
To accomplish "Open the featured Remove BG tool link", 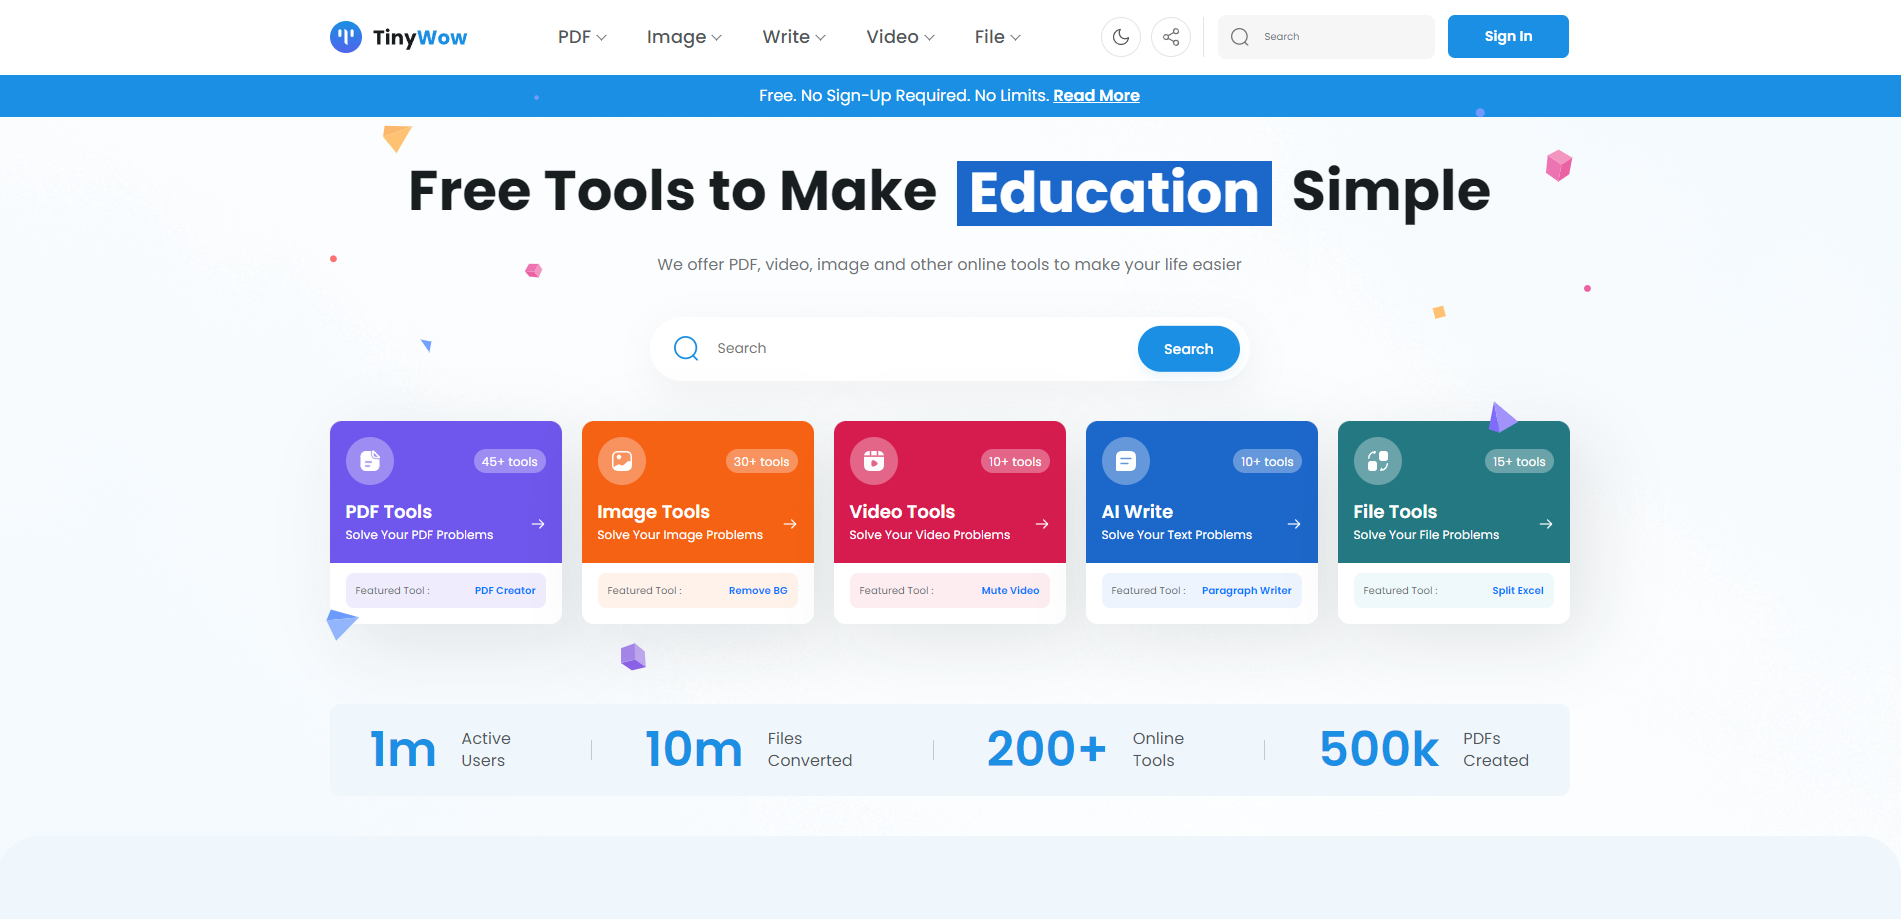I will click(758, 591).
